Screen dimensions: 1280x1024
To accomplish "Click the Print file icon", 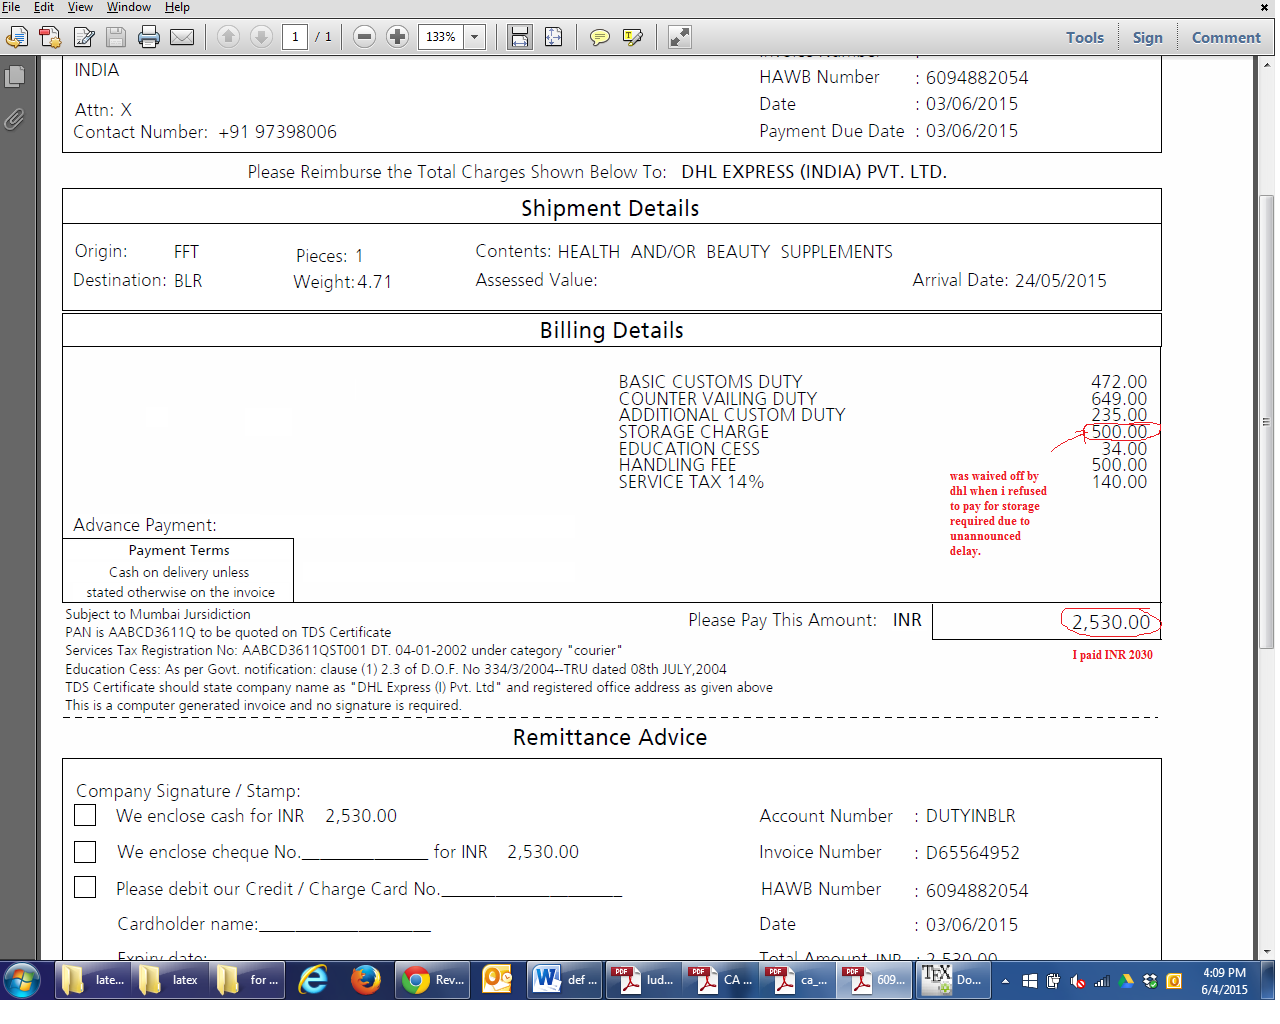I will pos(149,38).
